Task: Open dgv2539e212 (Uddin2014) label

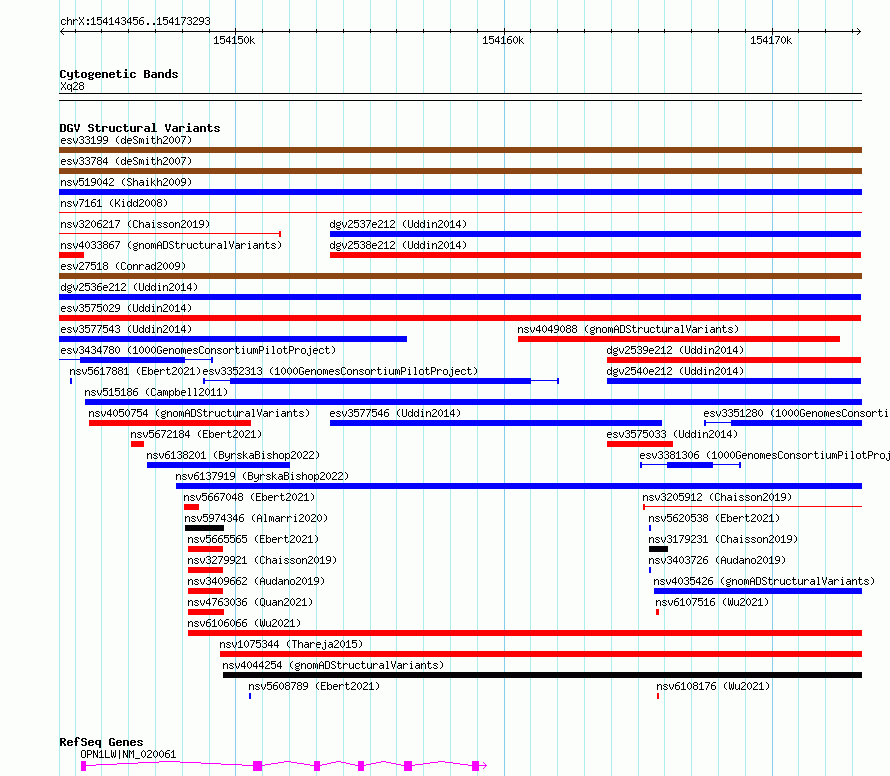Action: tap(675, 350)
